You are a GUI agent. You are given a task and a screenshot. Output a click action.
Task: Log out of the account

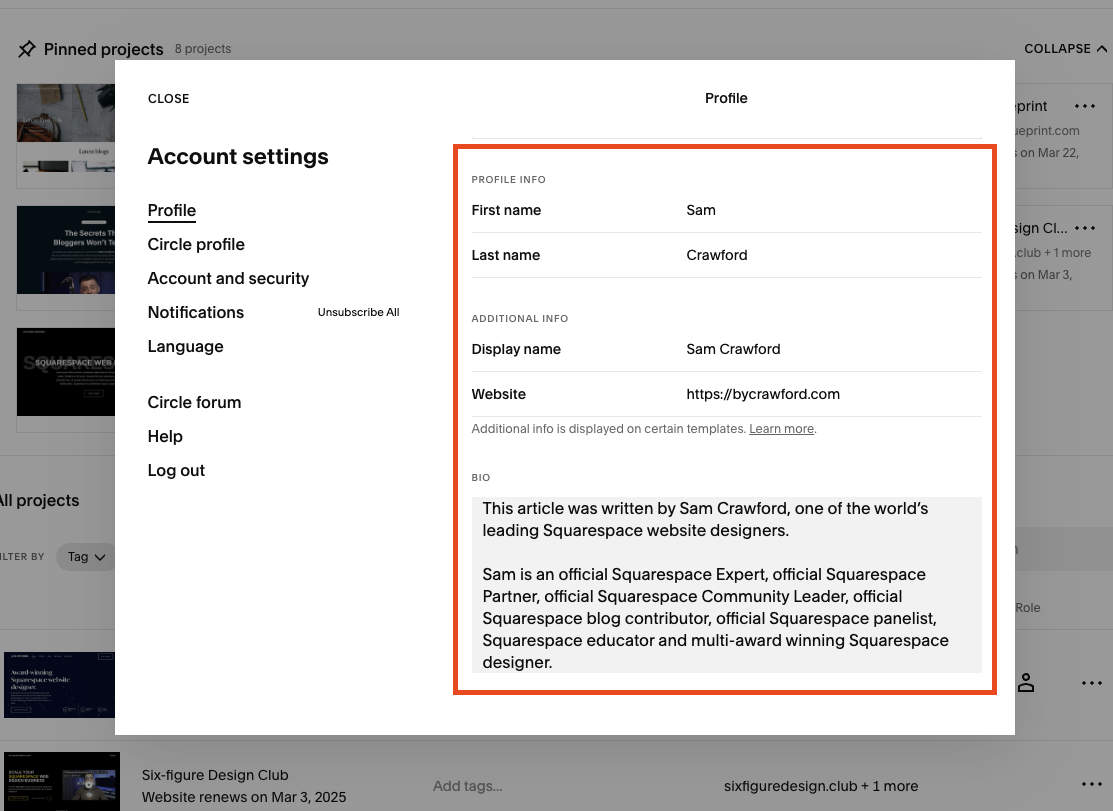pyautogui.click(x=176, y=470)
